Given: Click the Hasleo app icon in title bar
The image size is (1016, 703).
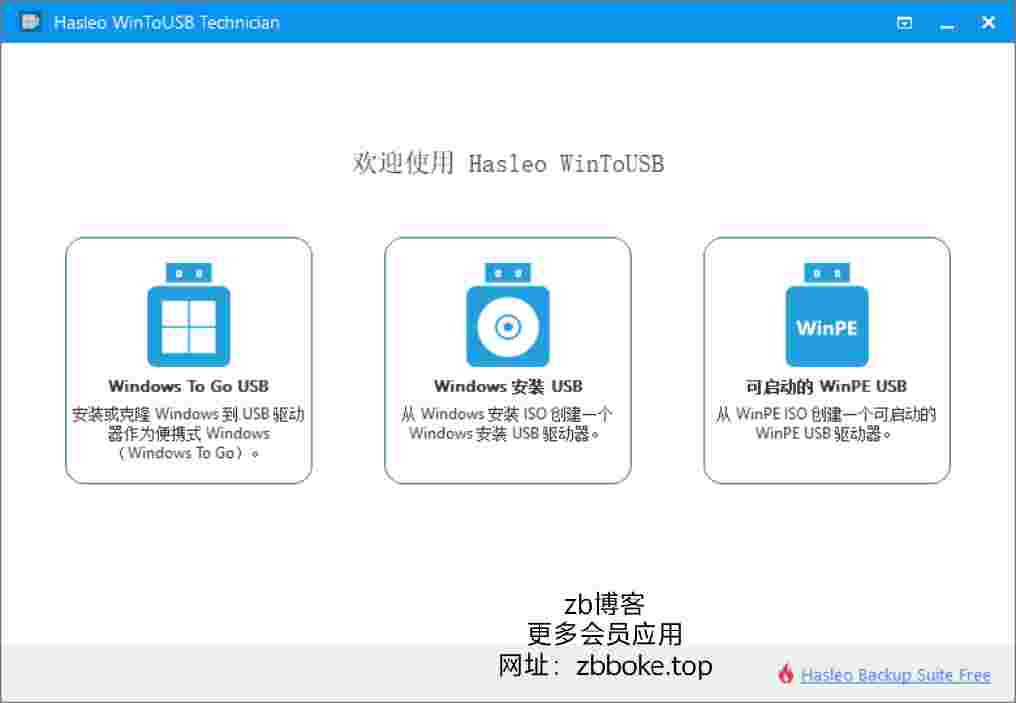Looking at the screenshot, I should tap(30, 22).
